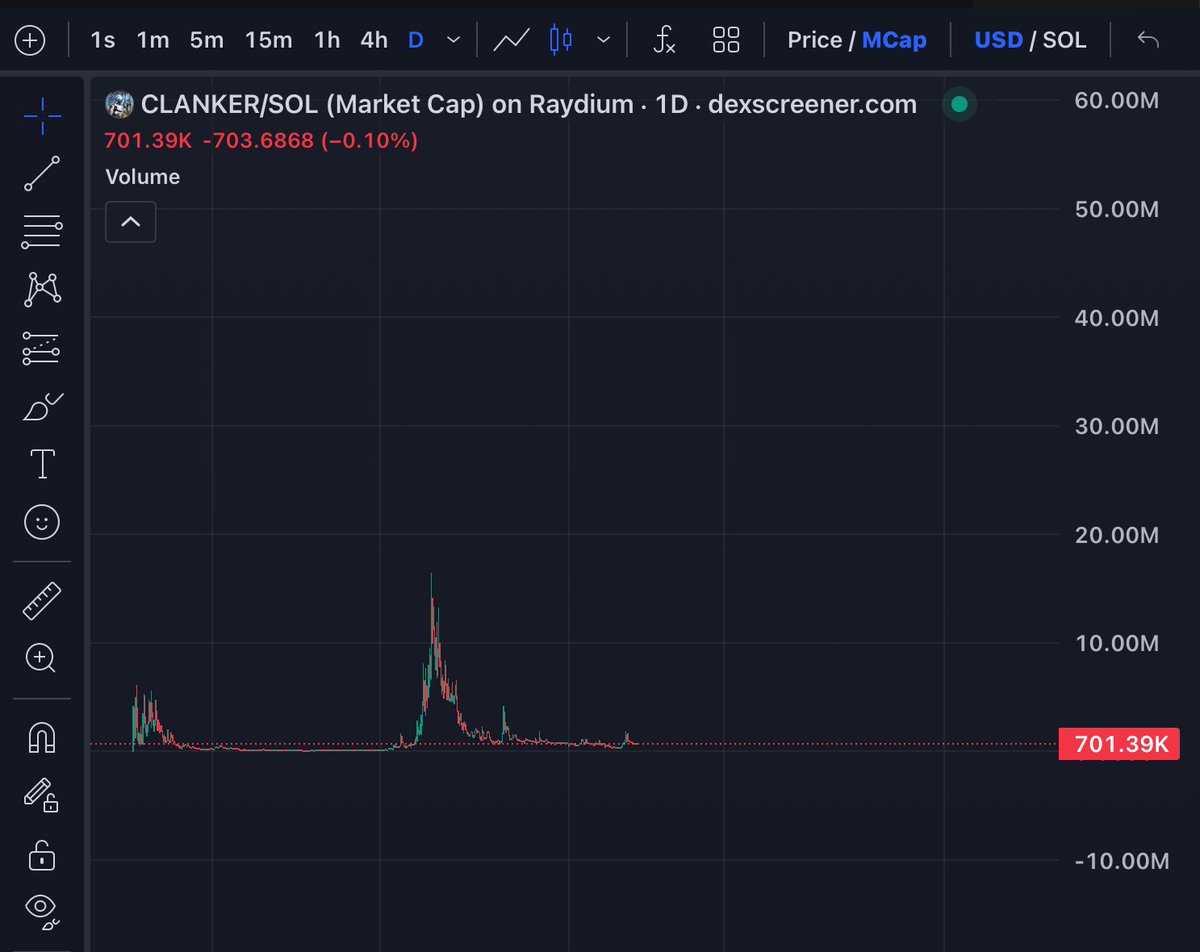Switch chart to MCap mode
The width and height of the screenshot is (1200, 952).
click(x=894, y=41)
